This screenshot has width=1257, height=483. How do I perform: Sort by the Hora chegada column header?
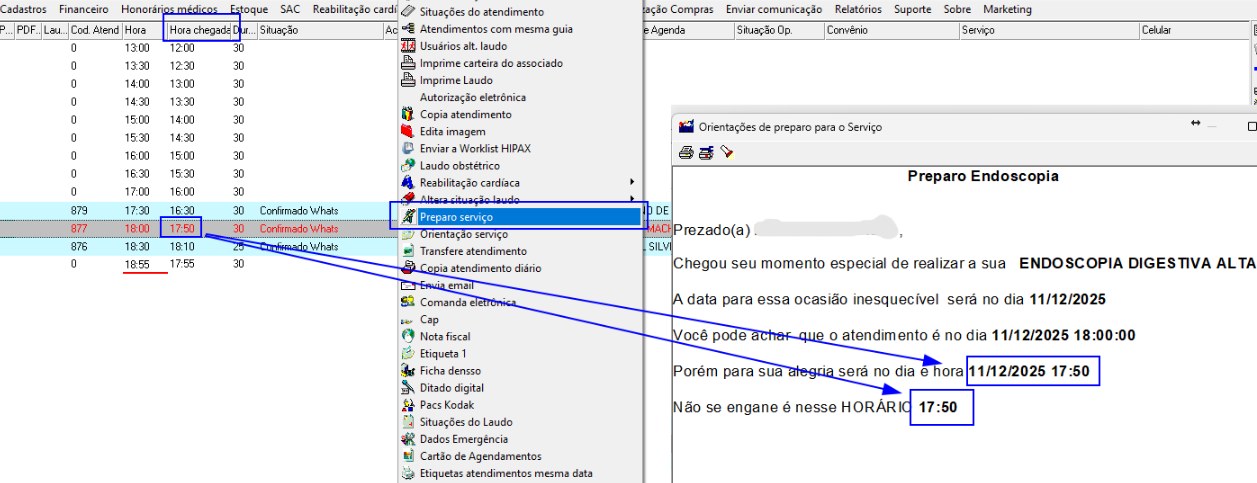click(x=199, y=31)
